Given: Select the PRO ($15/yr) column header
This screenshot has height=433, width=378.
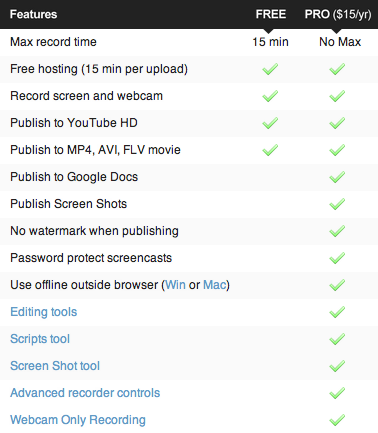Looking at the screenshot, I should pos(338,14).
